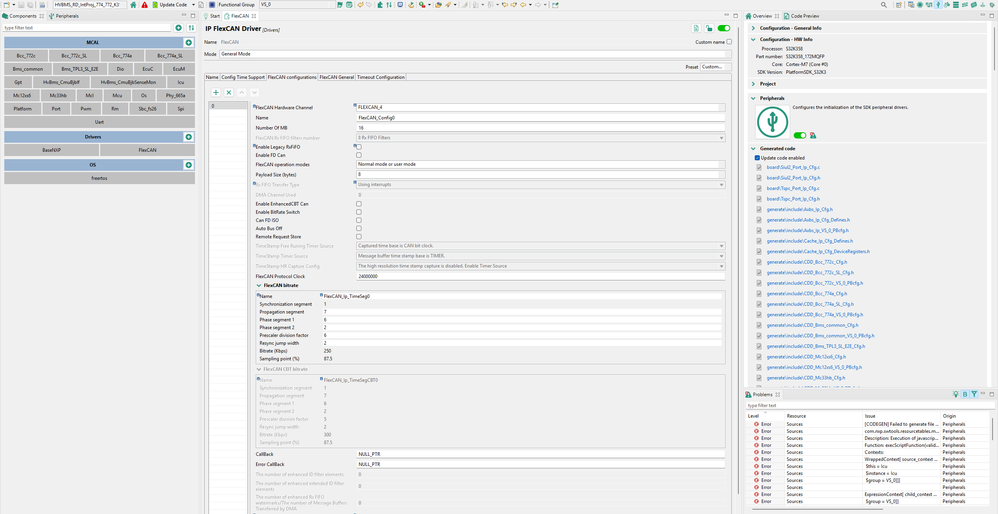
Task: Expand the Project section in Overview
Action: 754,83
